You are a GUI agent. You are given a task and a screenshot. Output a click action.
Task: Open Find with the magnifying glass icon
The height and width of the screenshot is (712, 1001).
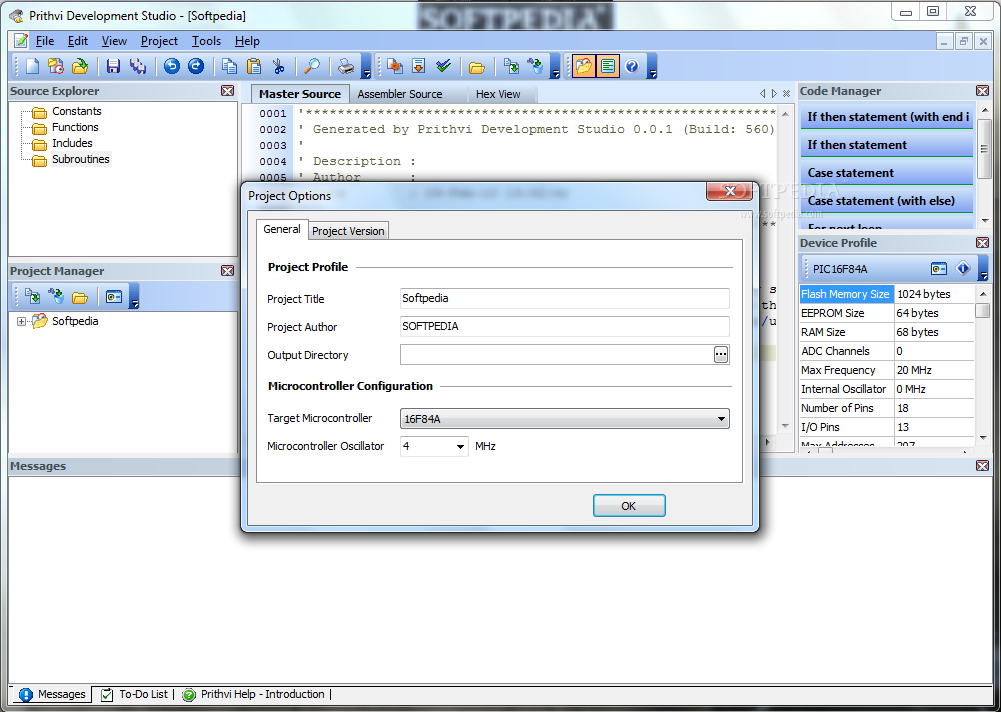[x=312, y=66]
